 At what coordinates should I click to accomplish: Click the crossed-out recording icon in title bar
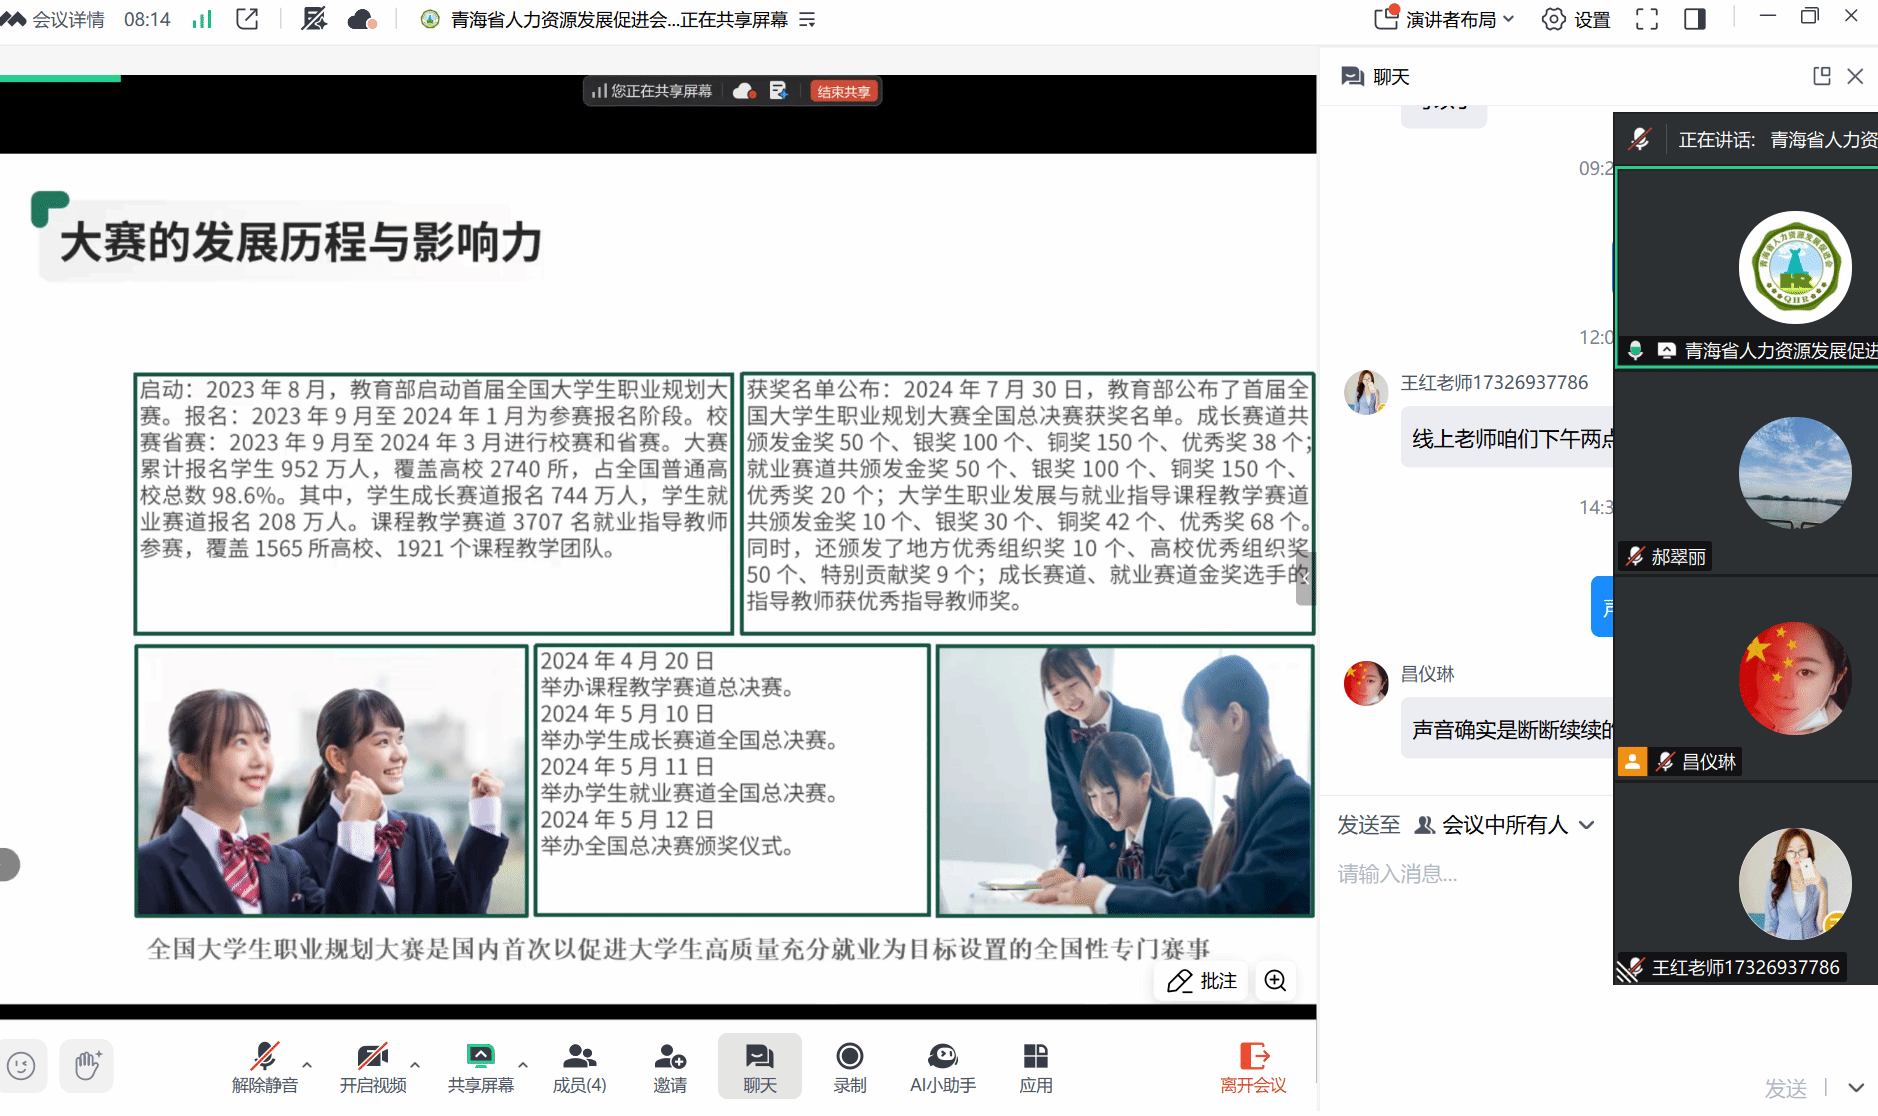[x=314, y=19]
